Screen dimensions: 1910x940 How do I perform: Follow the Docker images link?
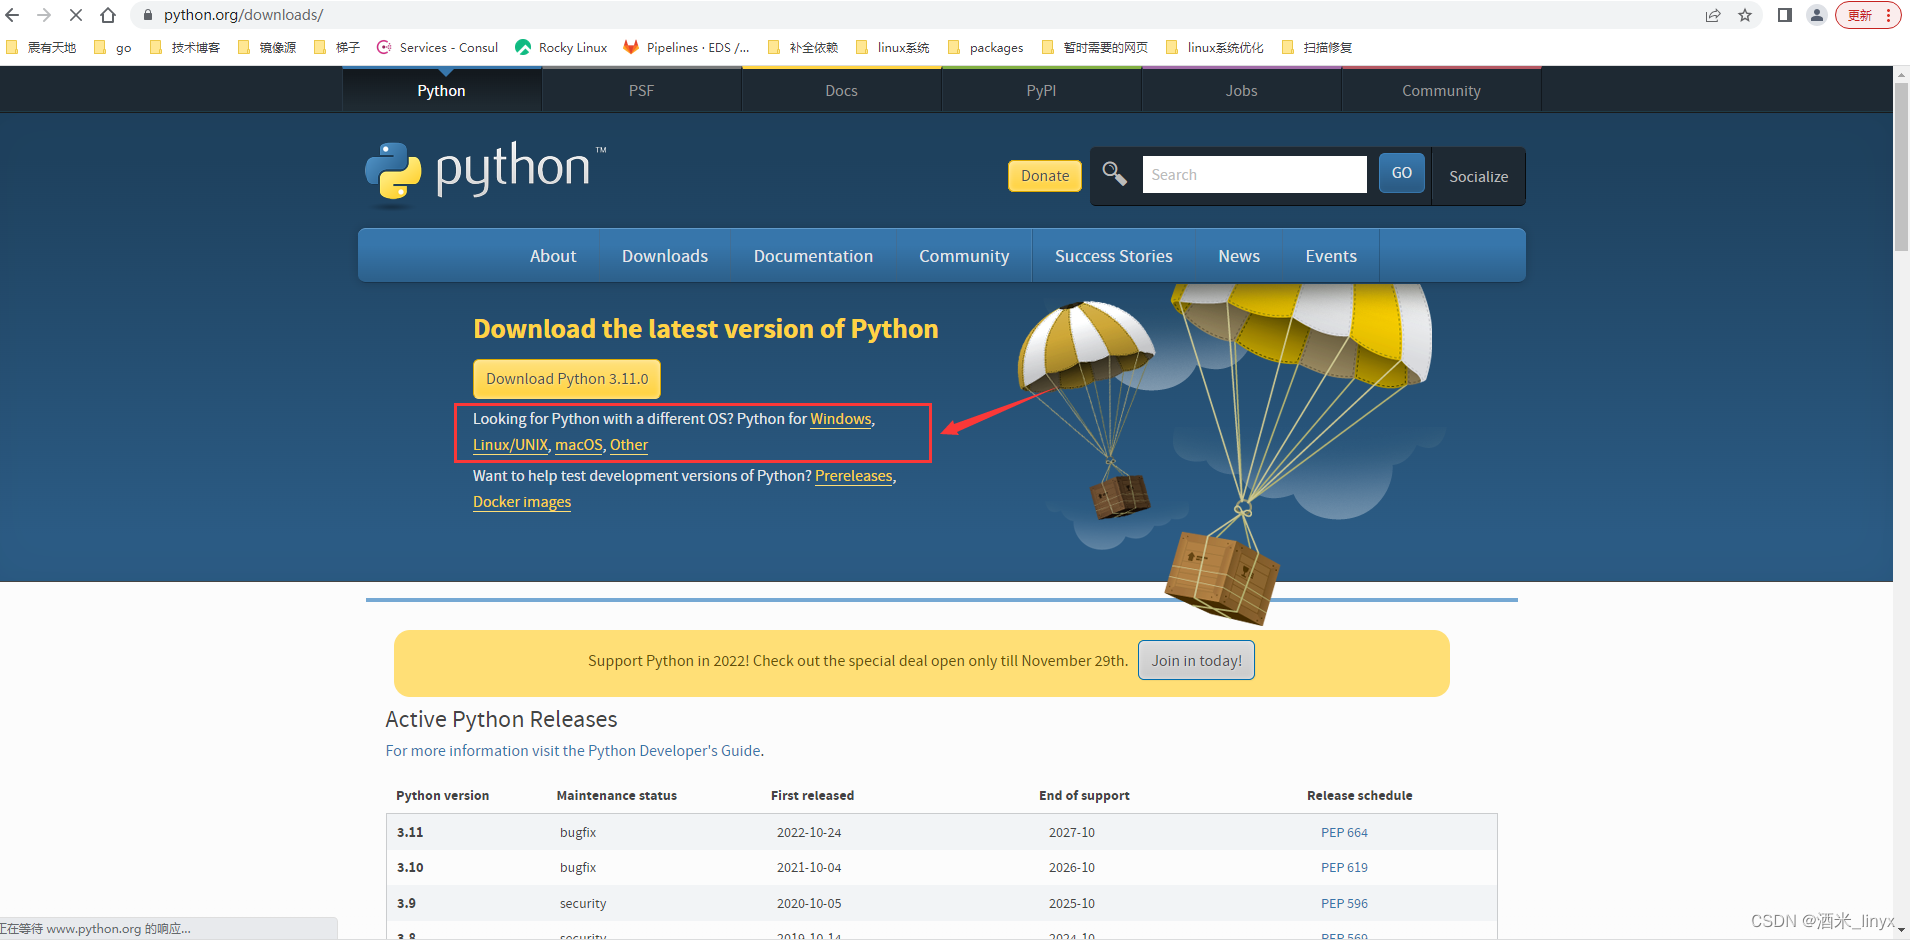point(522,502)
